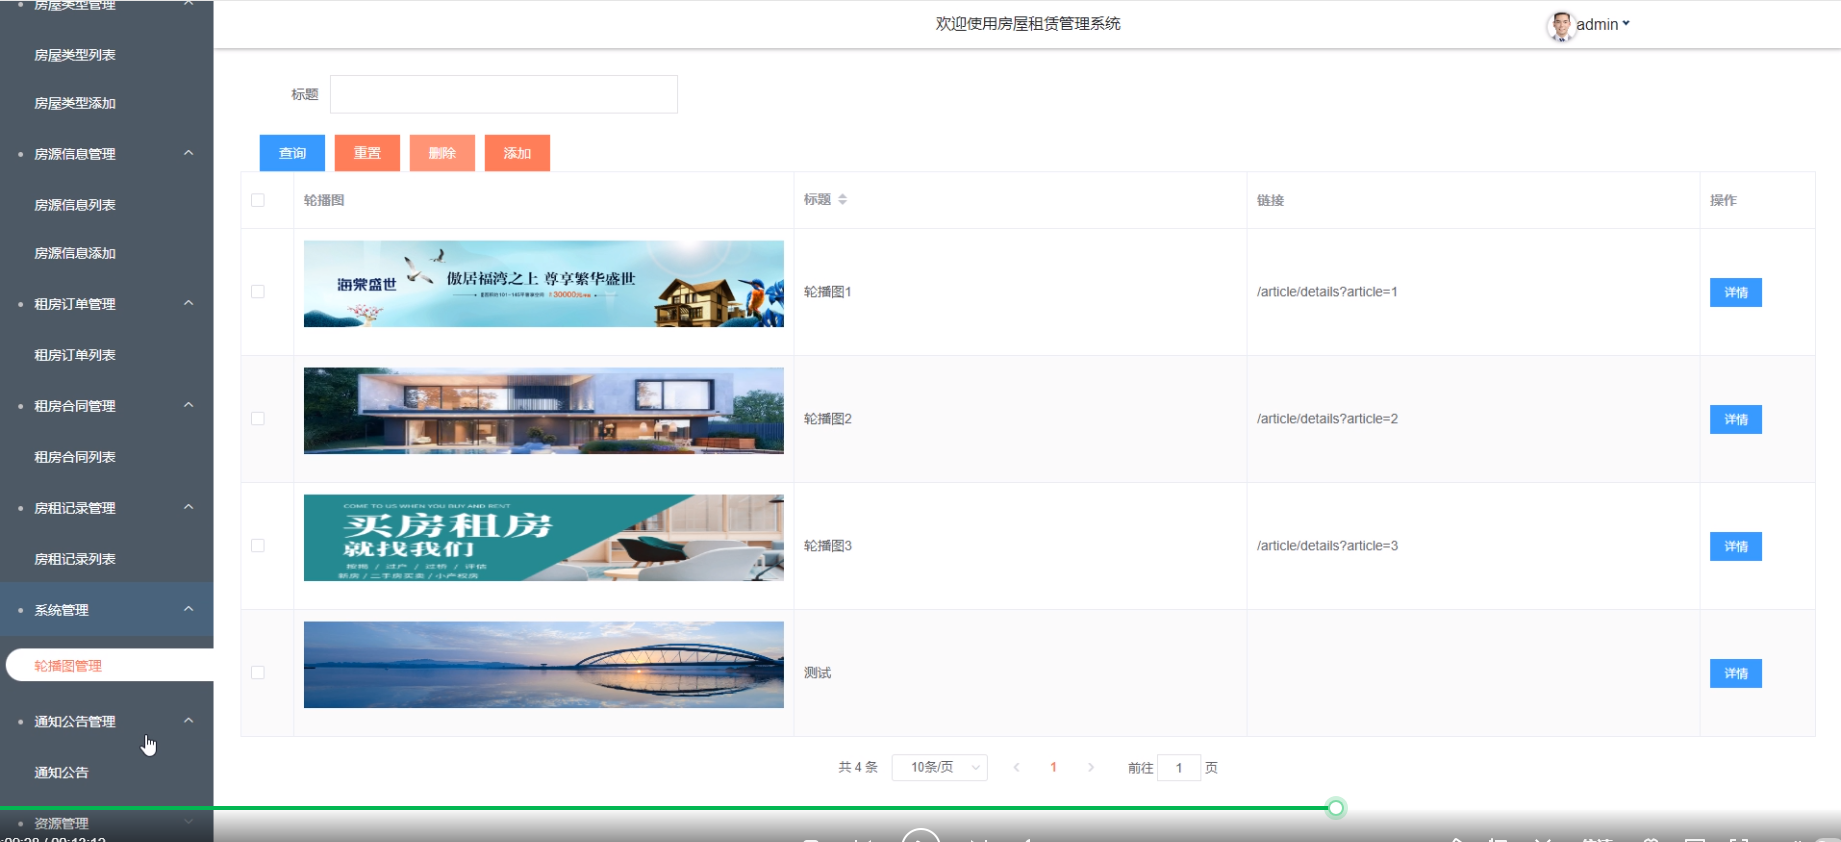Click the admin user avatar
The width and height of the screenshot is (1841, 842).
click(1560, 25)
